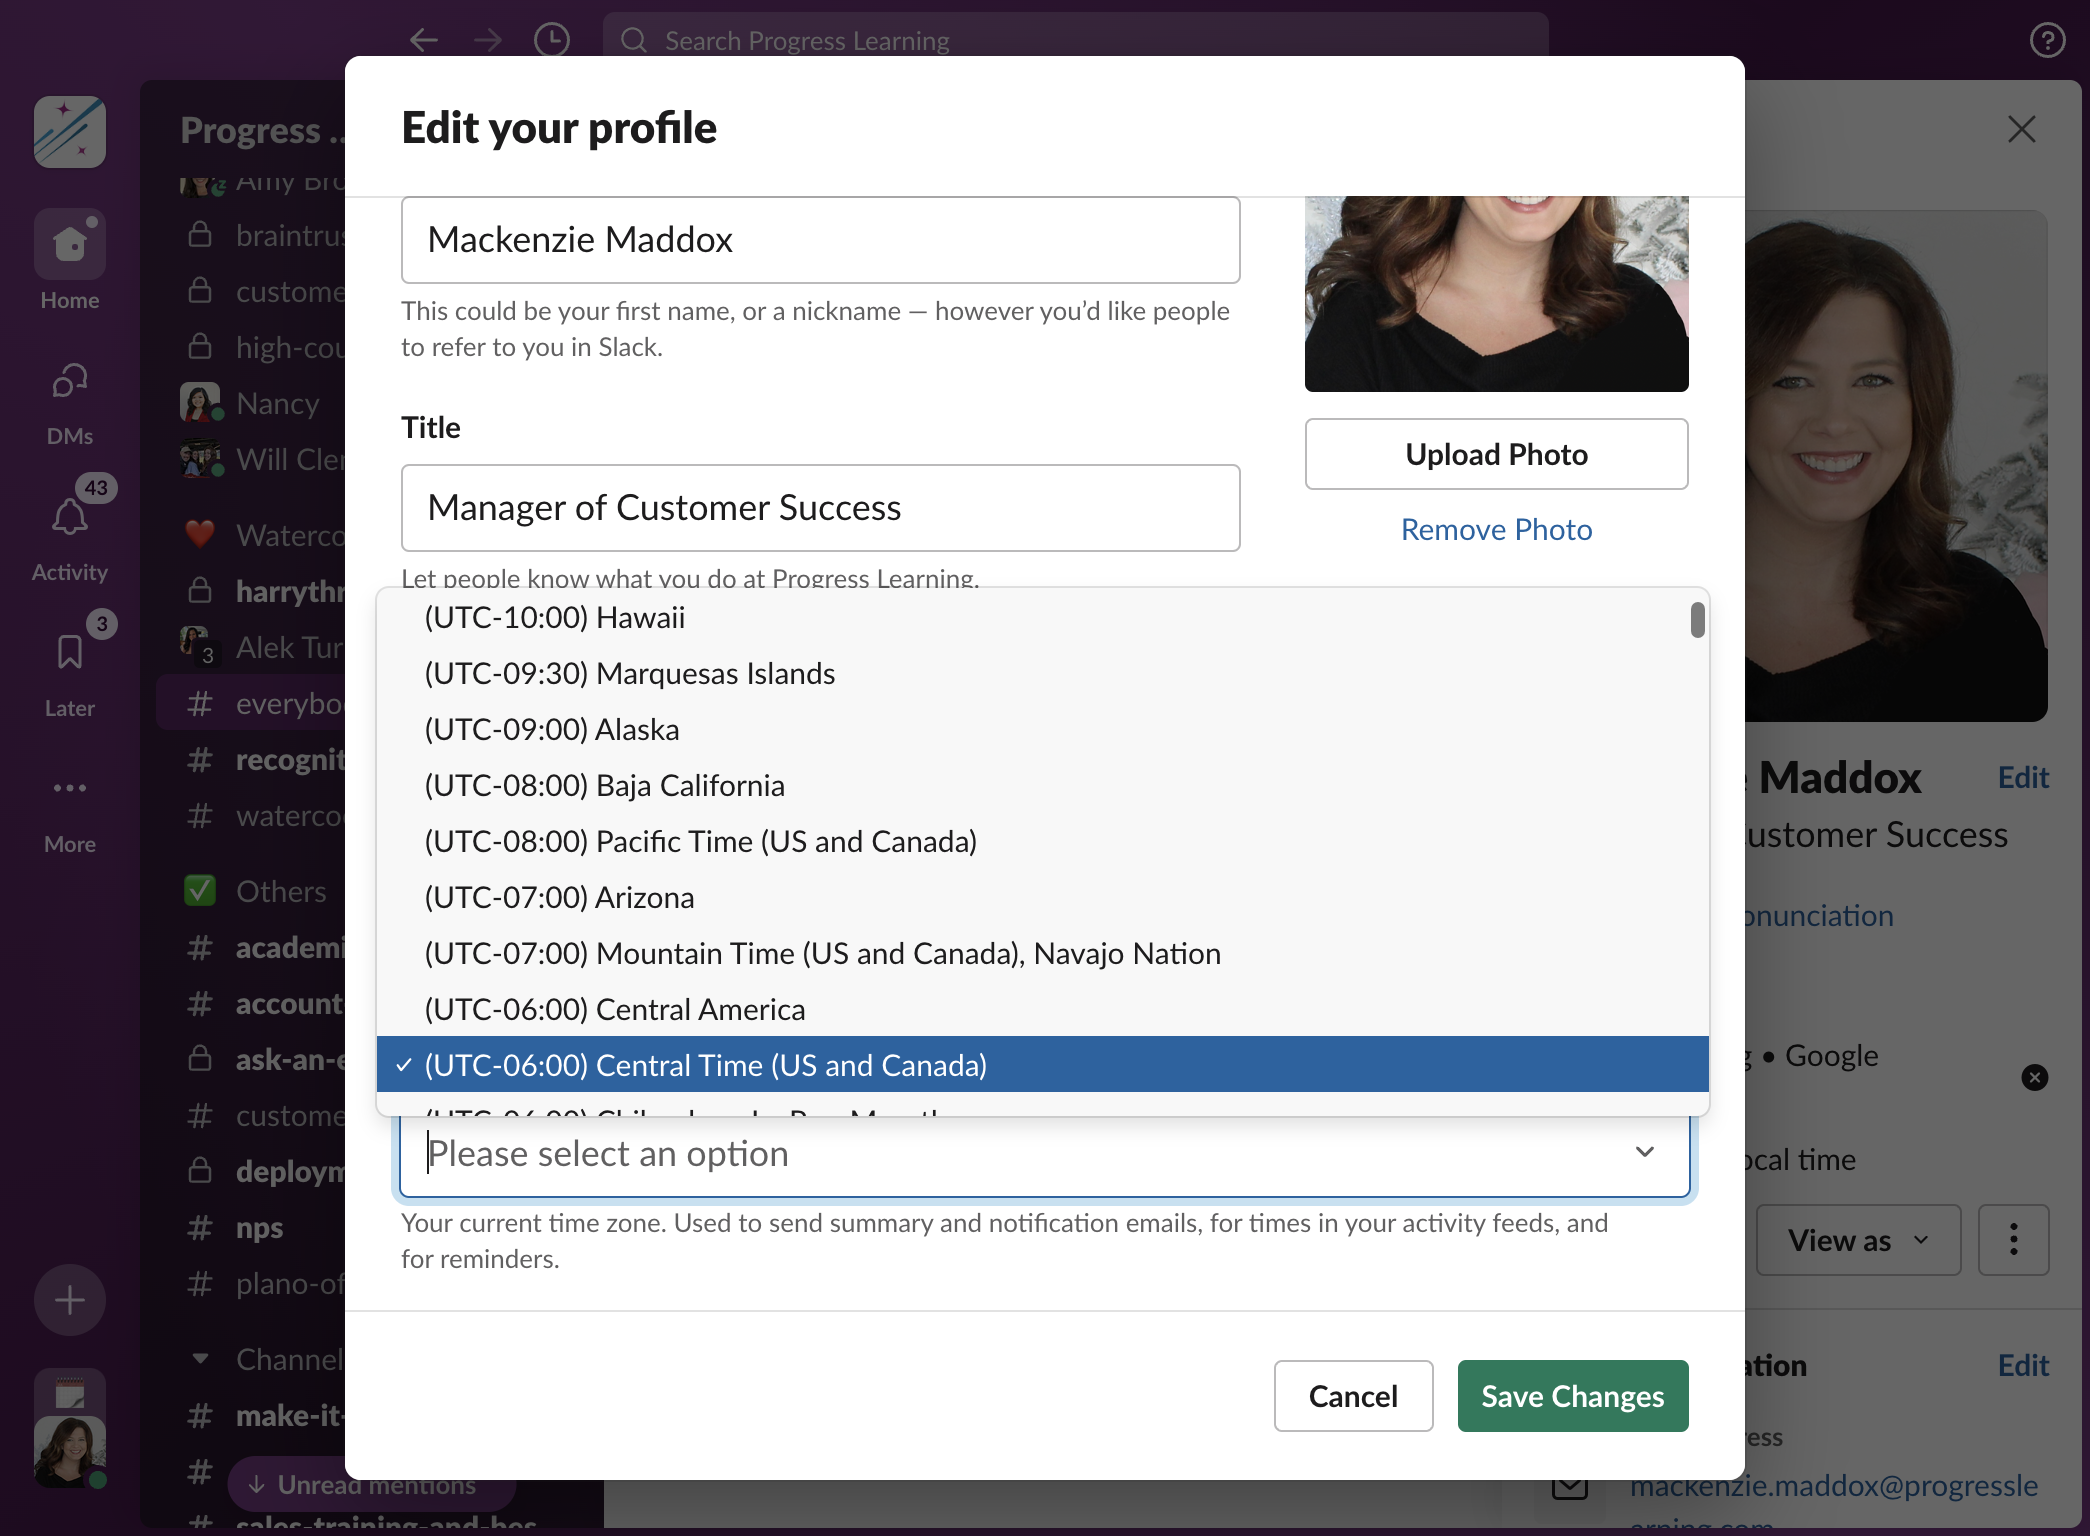Open the More ellipsis menu icon
The image size is (2090, 1536).
69,788
